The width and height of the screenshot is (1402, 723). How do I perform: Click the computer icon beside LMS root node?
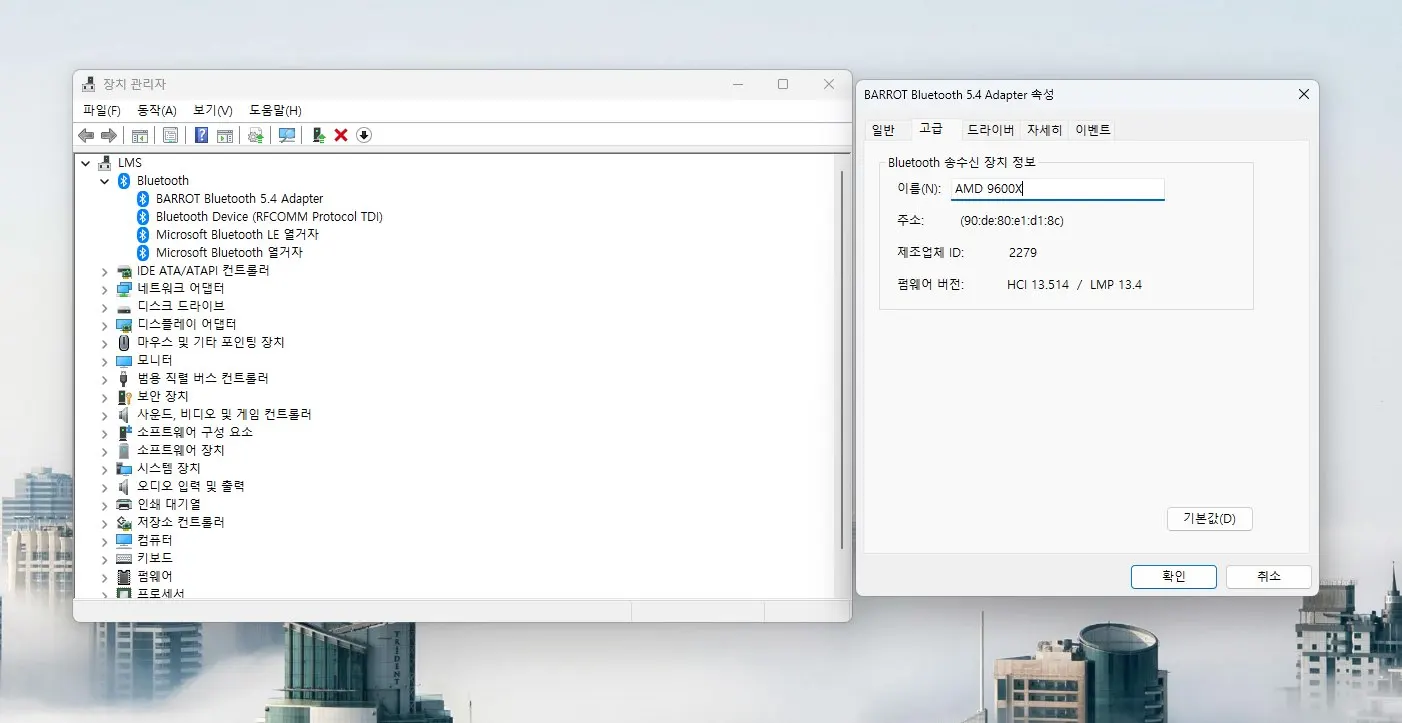point(105,162)
